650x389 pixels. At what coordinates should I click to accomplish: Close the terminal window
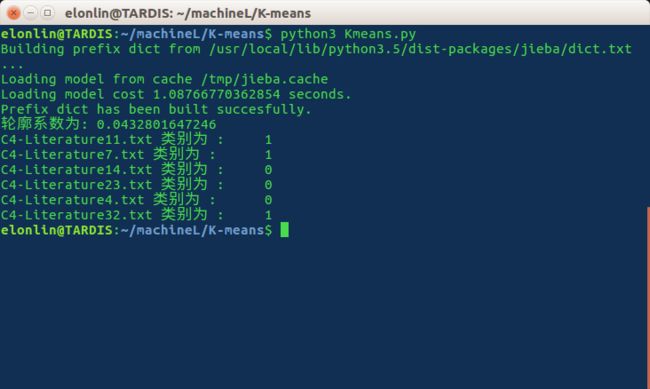point(13,13)
